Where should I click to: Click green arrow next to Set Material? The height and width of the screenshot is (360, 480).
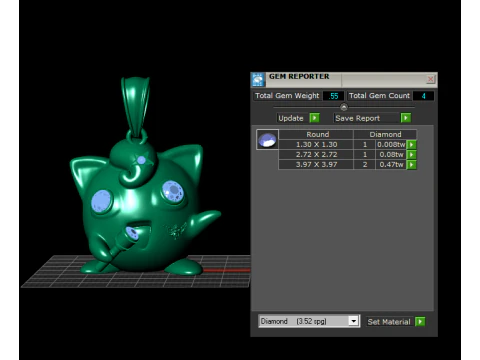pos(420,322)
